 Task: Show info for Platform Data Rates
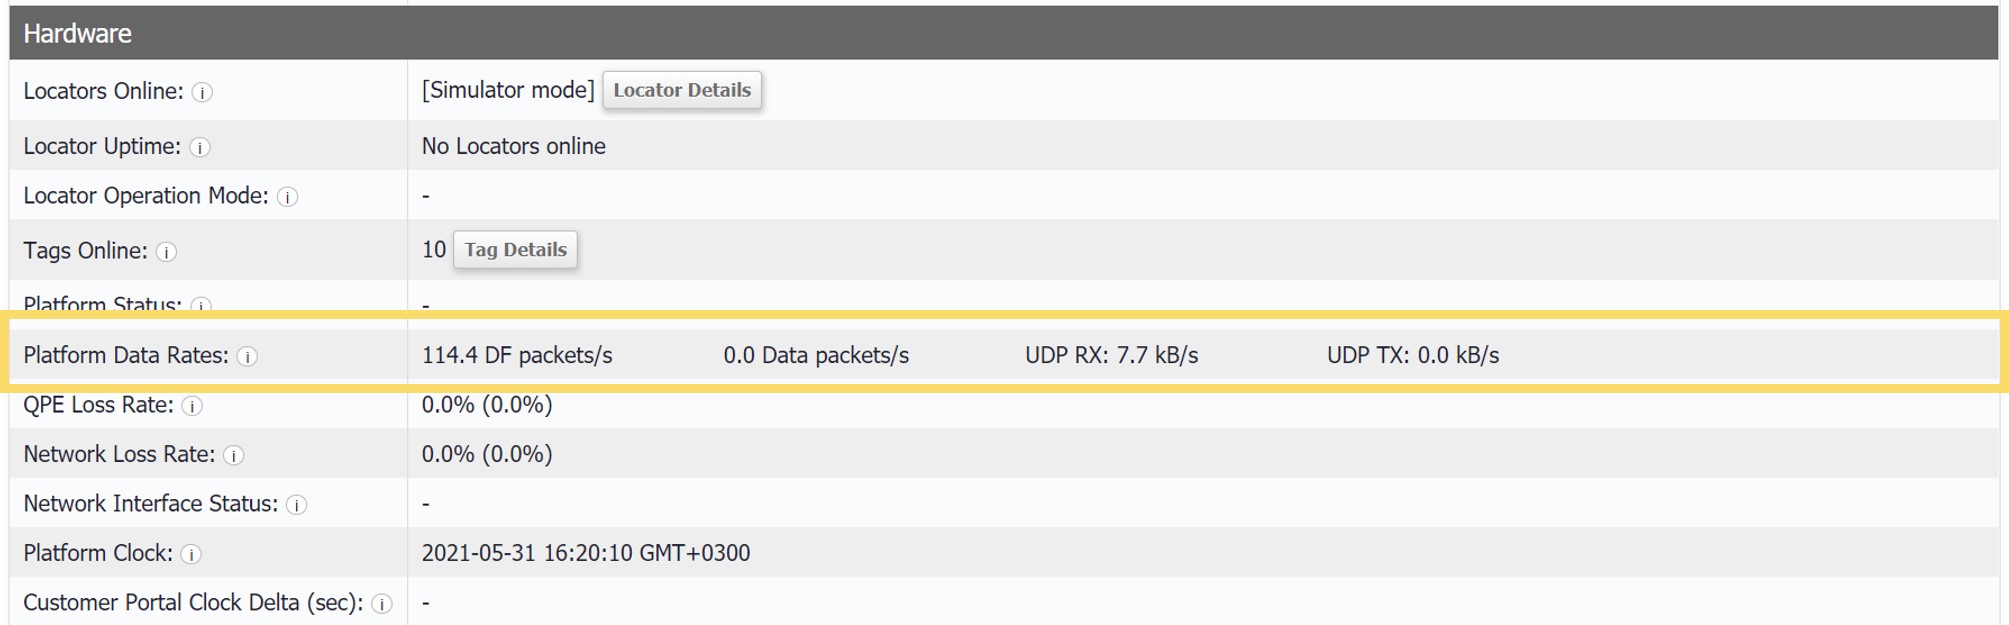(x=247, y=357)
